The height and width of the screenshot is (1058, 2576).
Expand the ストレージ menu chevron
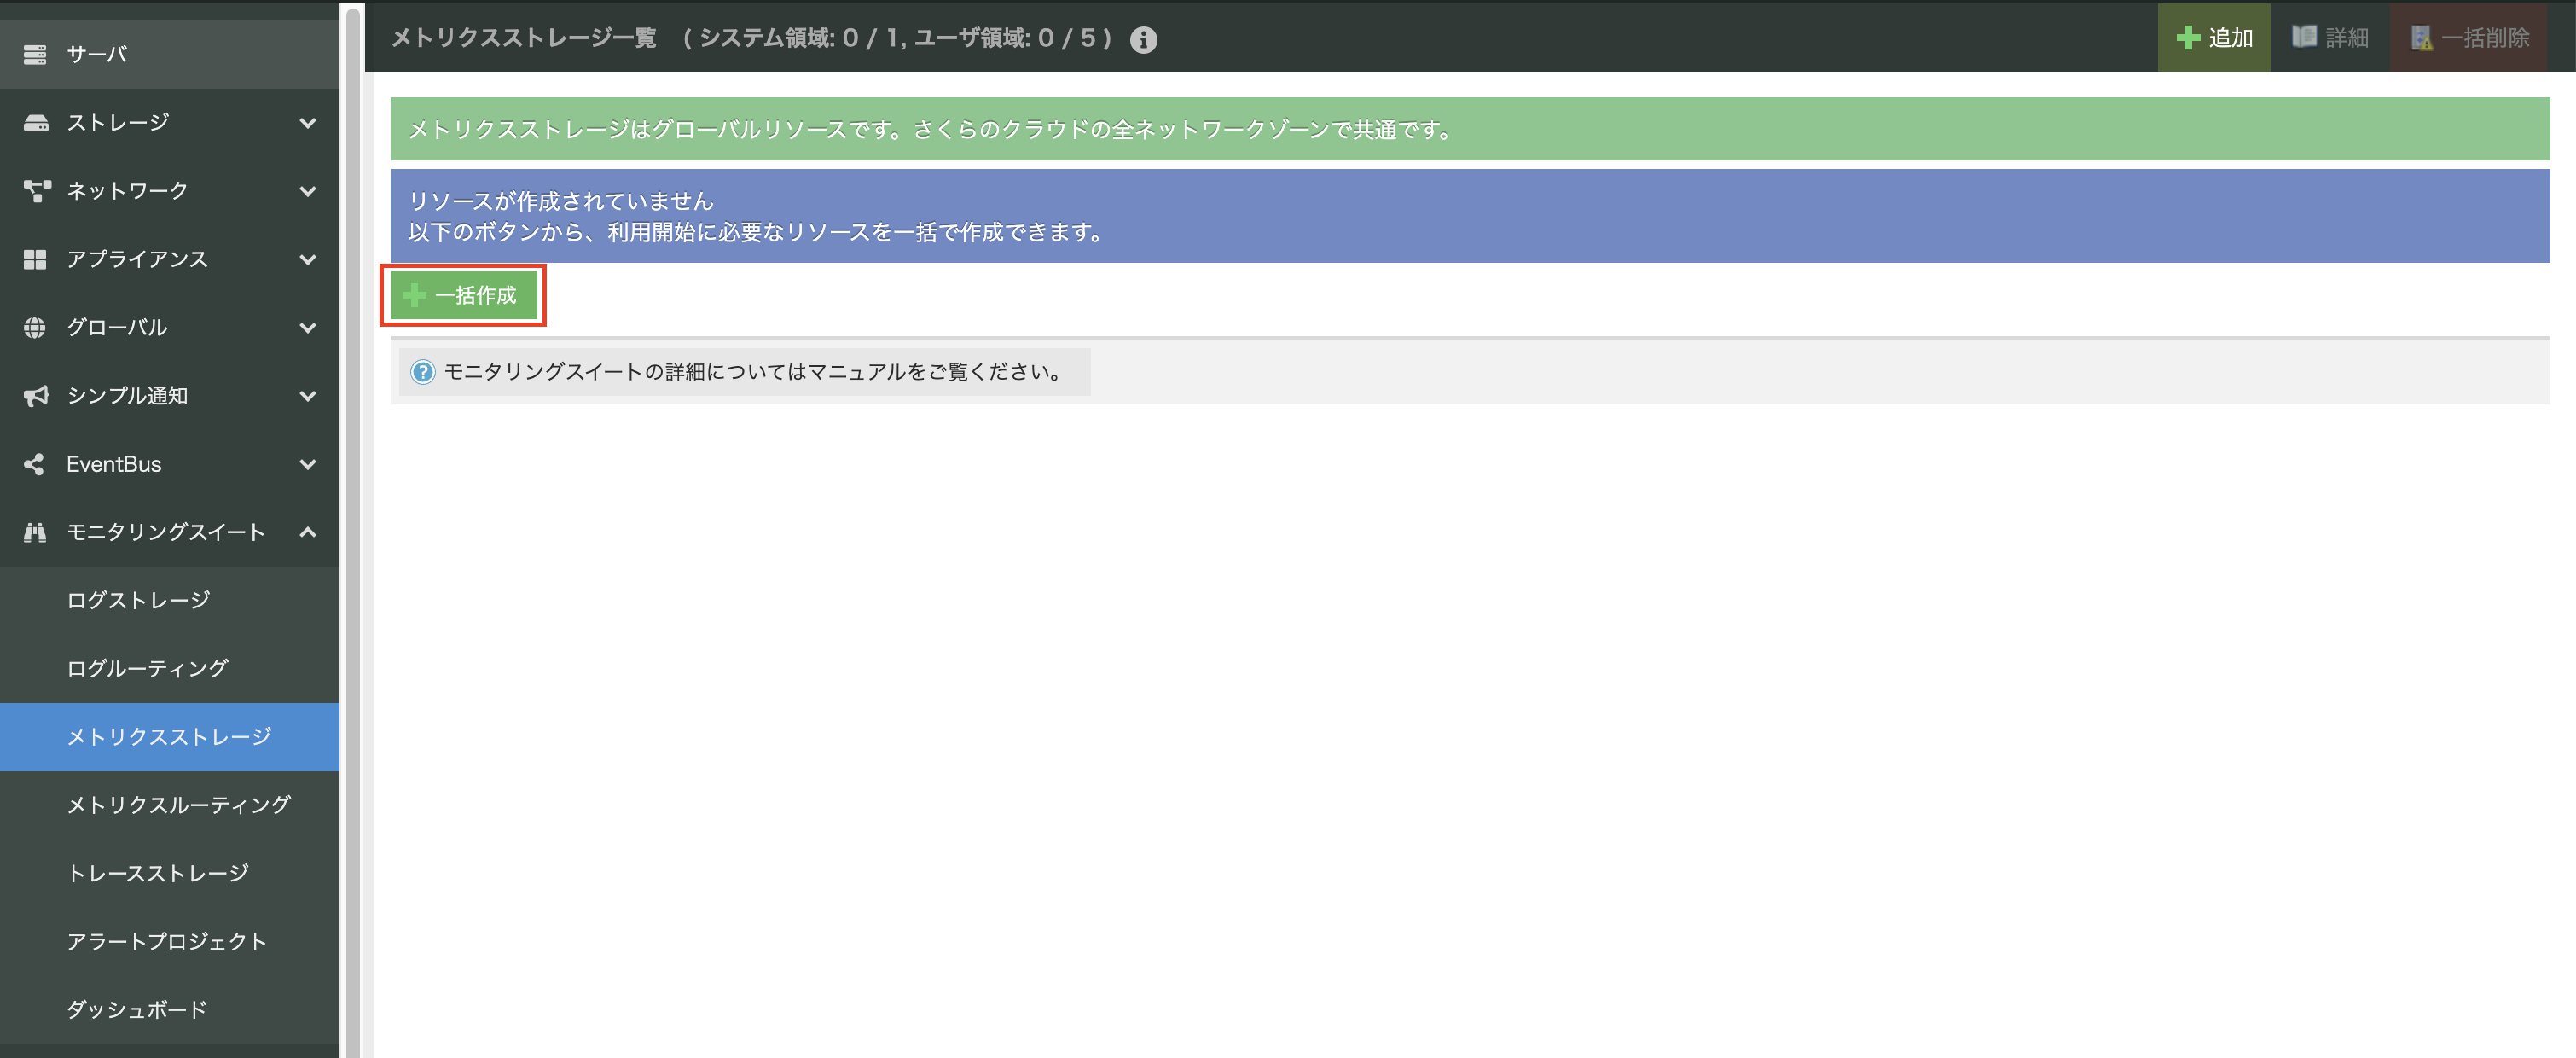(308, 123)
